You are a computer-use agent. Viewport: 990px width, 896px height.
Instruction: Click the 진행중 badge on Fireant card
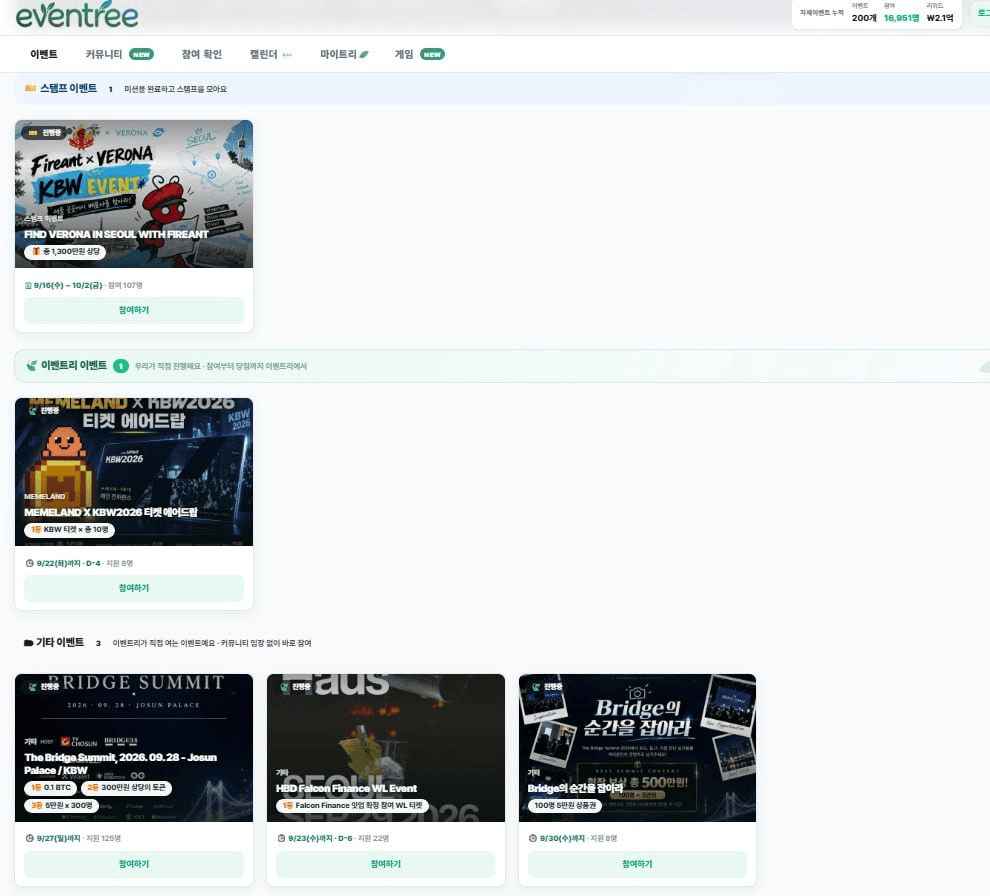point(43,133)
